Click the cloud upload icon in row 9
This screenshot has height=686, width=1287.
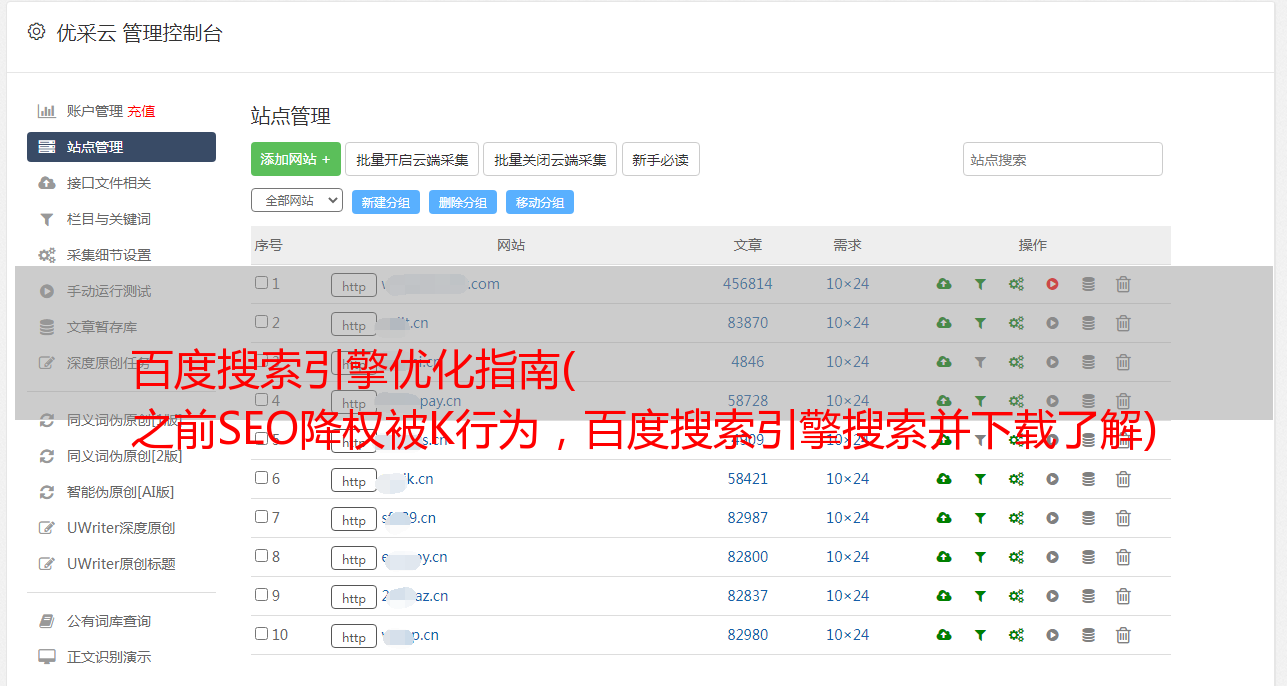[944, 596]
